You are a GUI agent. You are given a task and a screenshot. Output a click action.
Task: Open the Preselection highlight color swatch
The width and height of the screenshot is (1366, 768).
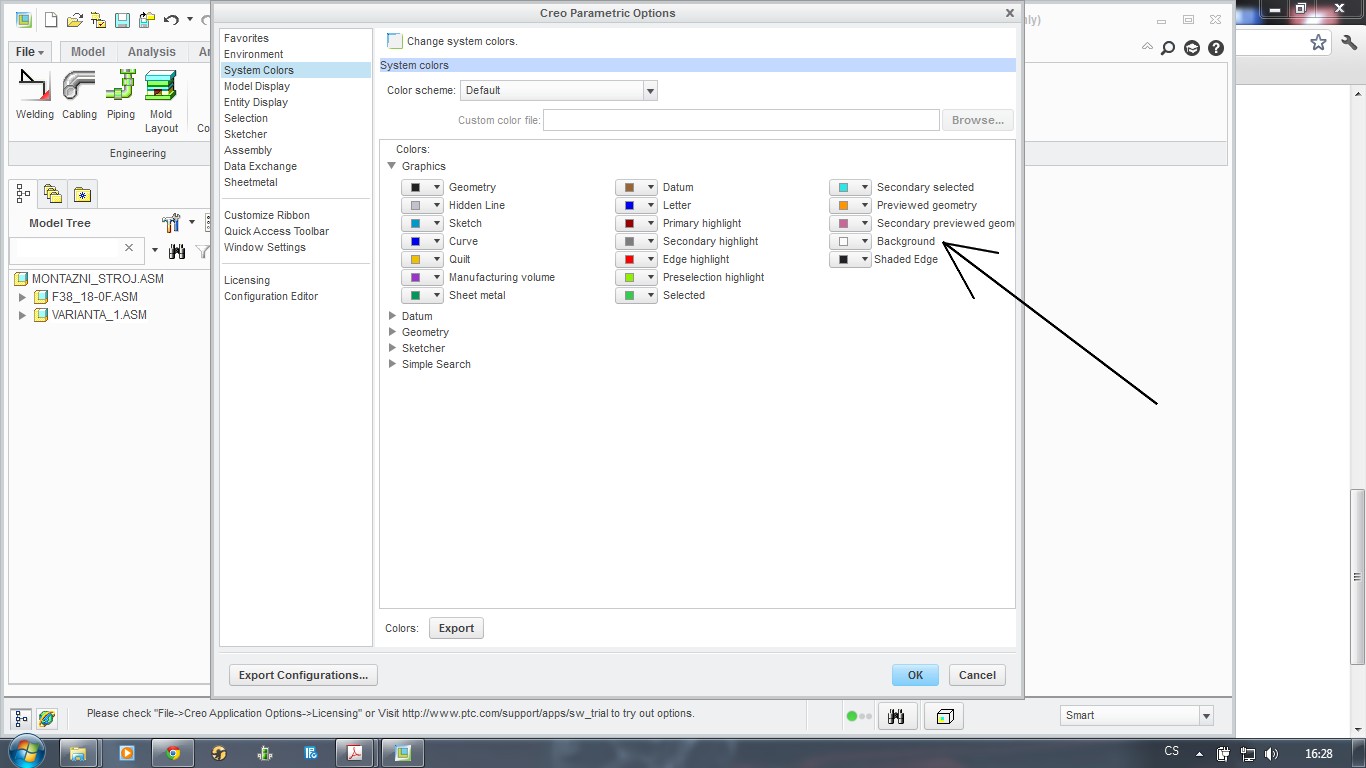pyautogui.click(x=636, y=277)
